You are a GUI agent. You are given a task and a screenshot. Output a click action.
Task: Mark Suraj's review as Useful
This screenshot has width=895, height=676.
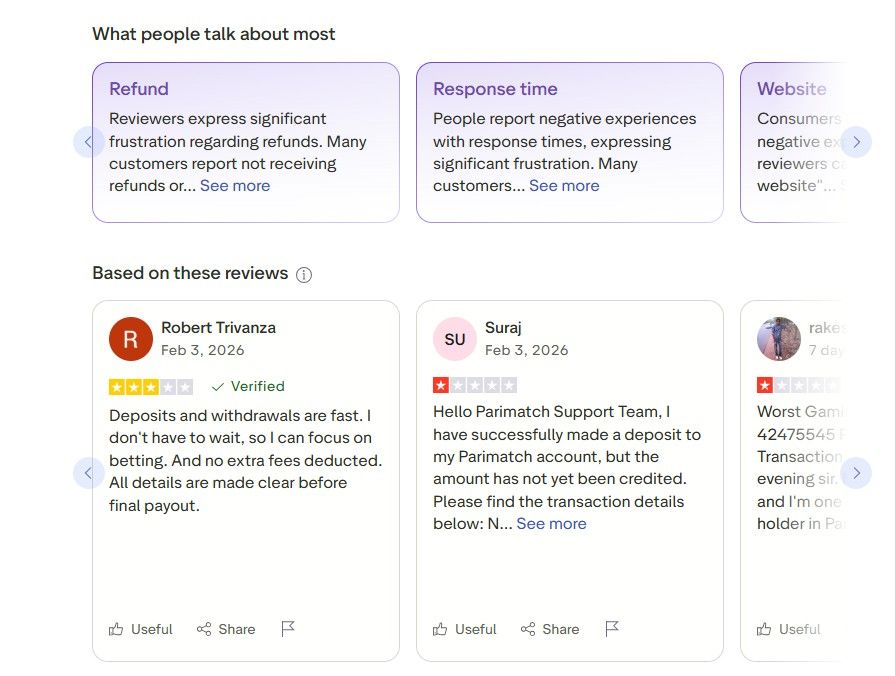coord(465,629)
